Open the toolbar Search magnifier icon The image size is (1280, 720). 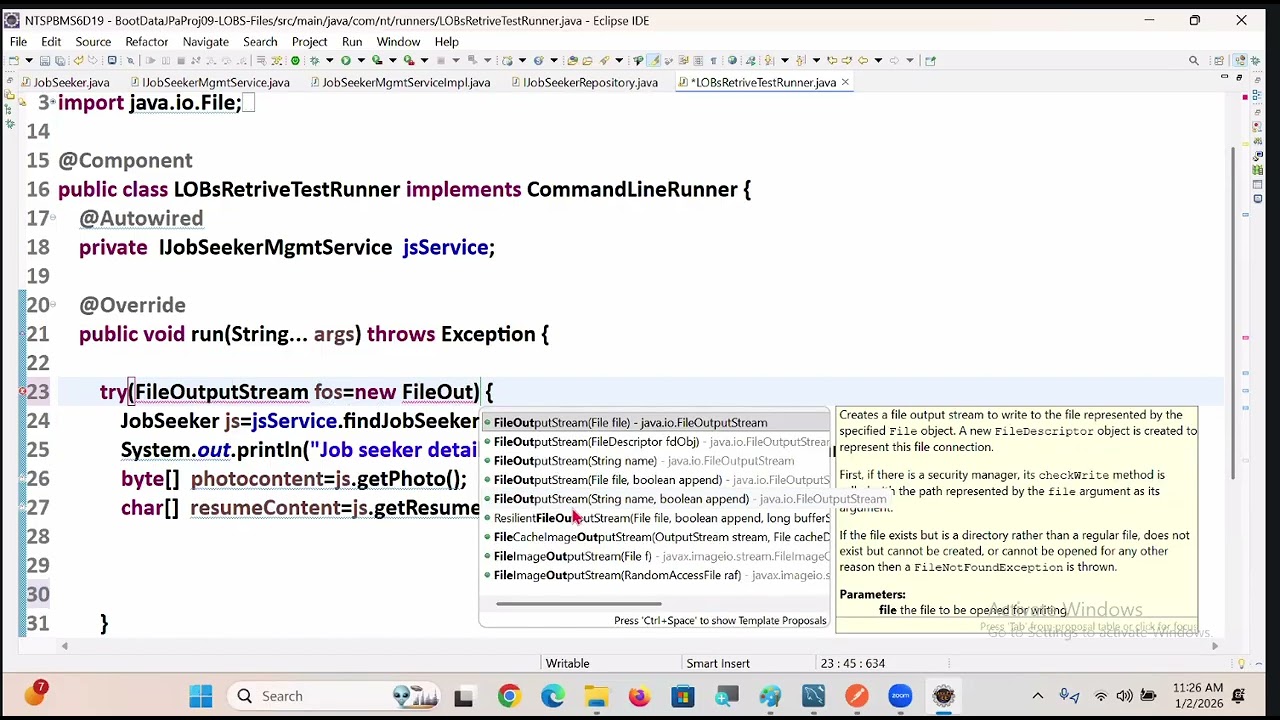(x=1193, y=60)
